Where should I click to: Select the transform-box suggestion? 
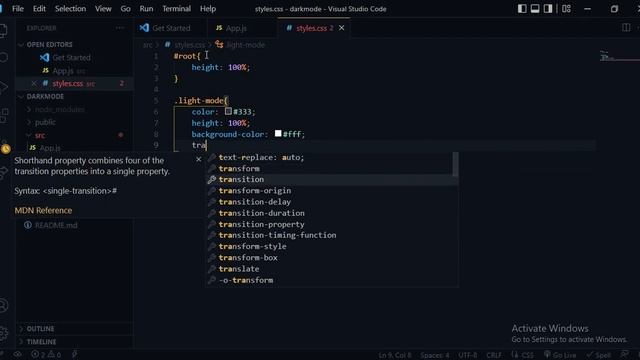pyautogui.click(x=331, y=258)
